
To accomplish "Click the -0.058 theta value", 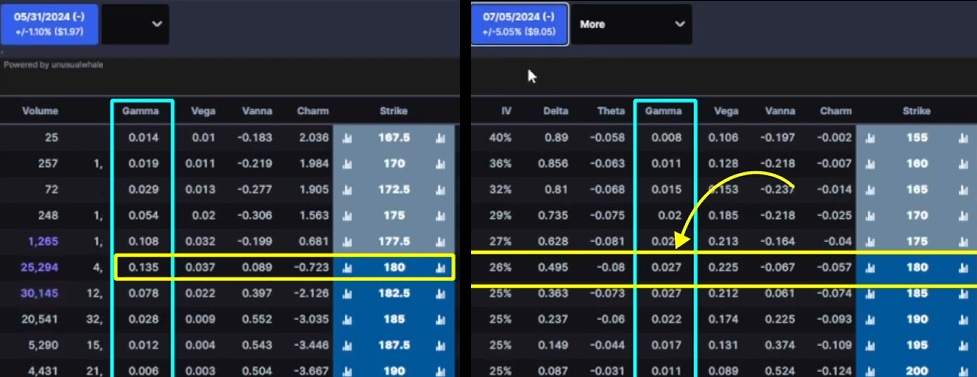I will pyautogui.click(x=607, y=138).
